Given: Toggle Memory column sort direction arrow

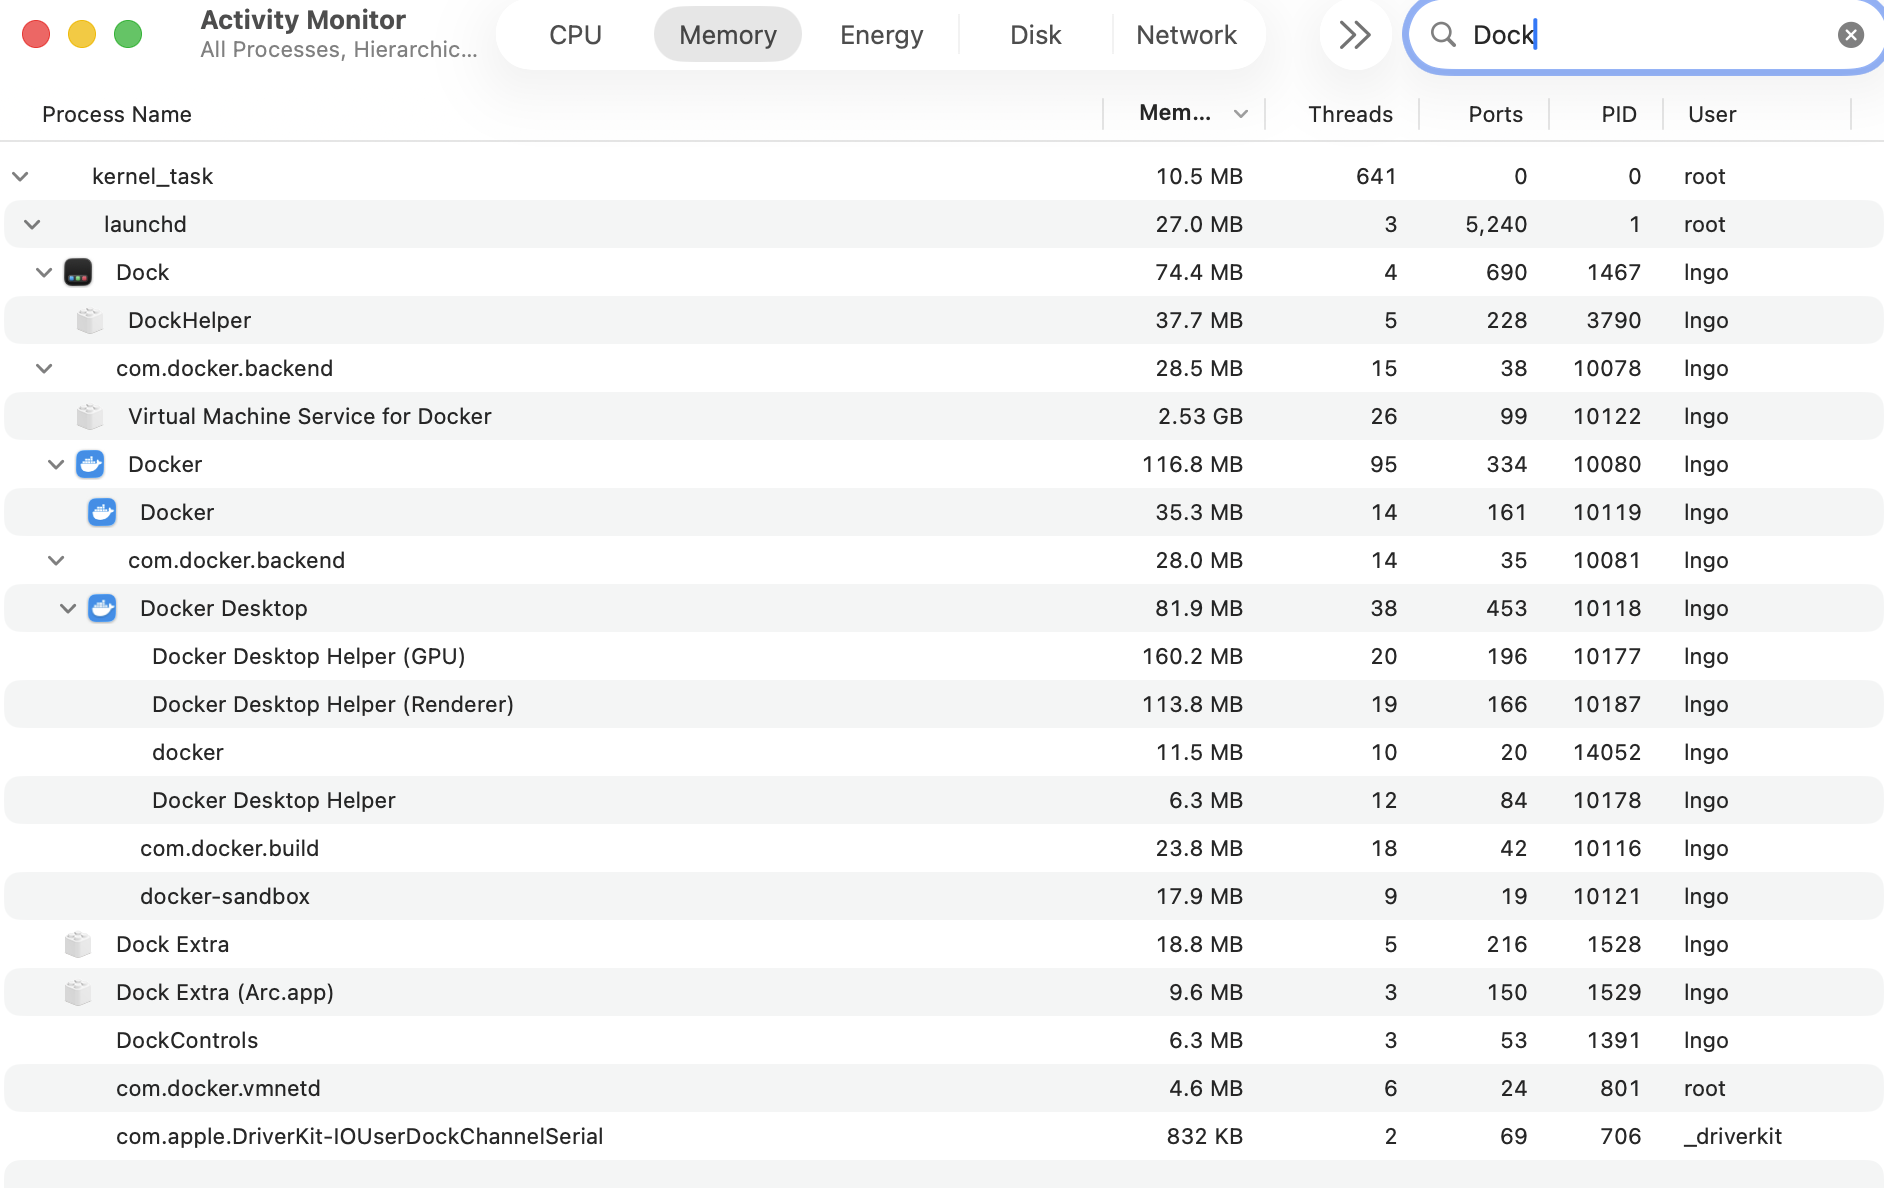Looking at the screenshot, I should 1241,114.
